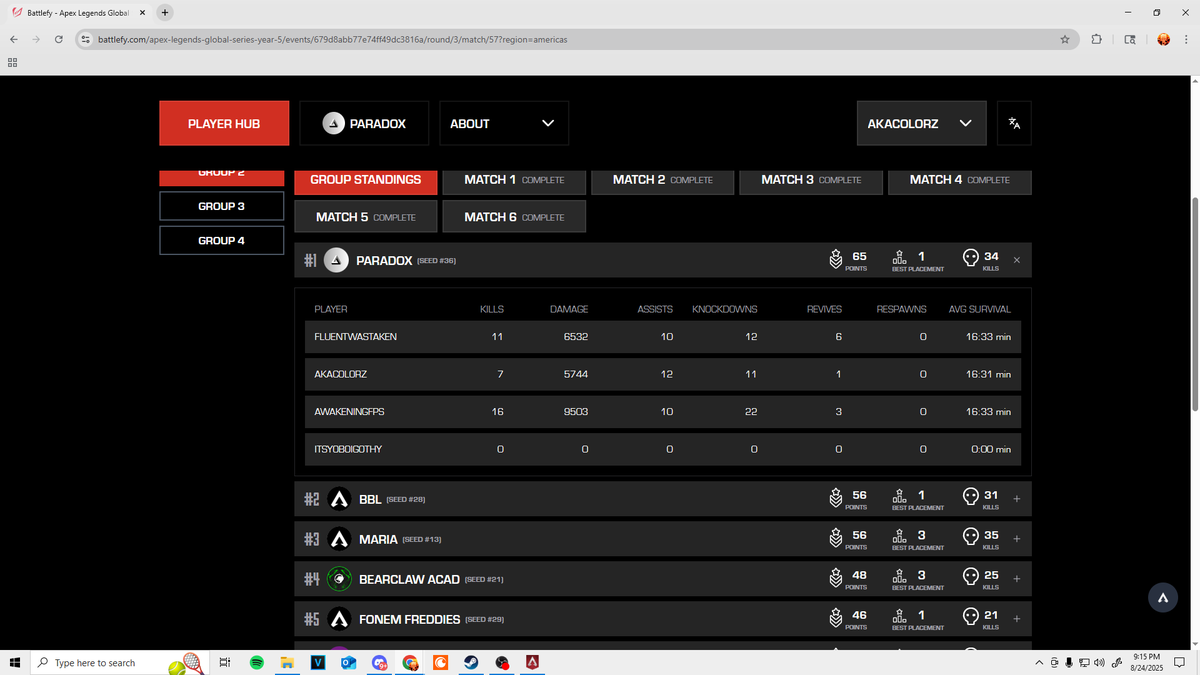Bookmark this page with star icon
The image size is (1200, 675).
[x=1065, y=39]
